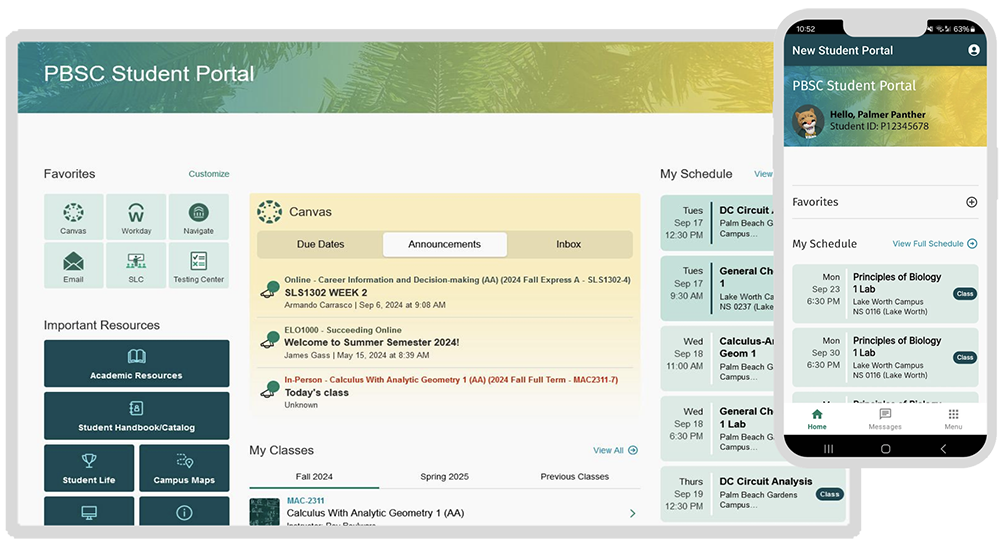Viewport: 1000px width, 546px height.
Task: Open the Academic Resources button
Action: click(x=136, y=364)
